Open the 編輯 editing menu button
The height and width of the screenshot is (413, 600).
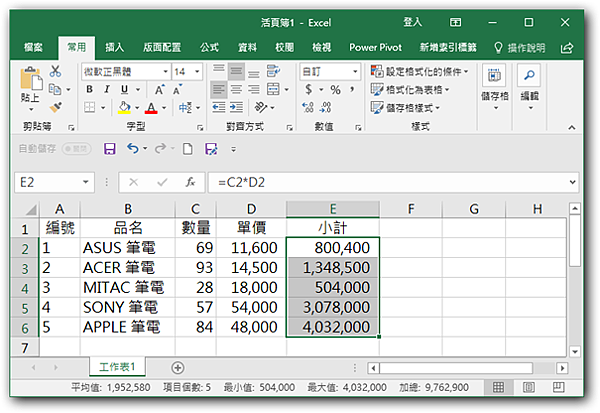pyautogui.click(x=530, y=87)
